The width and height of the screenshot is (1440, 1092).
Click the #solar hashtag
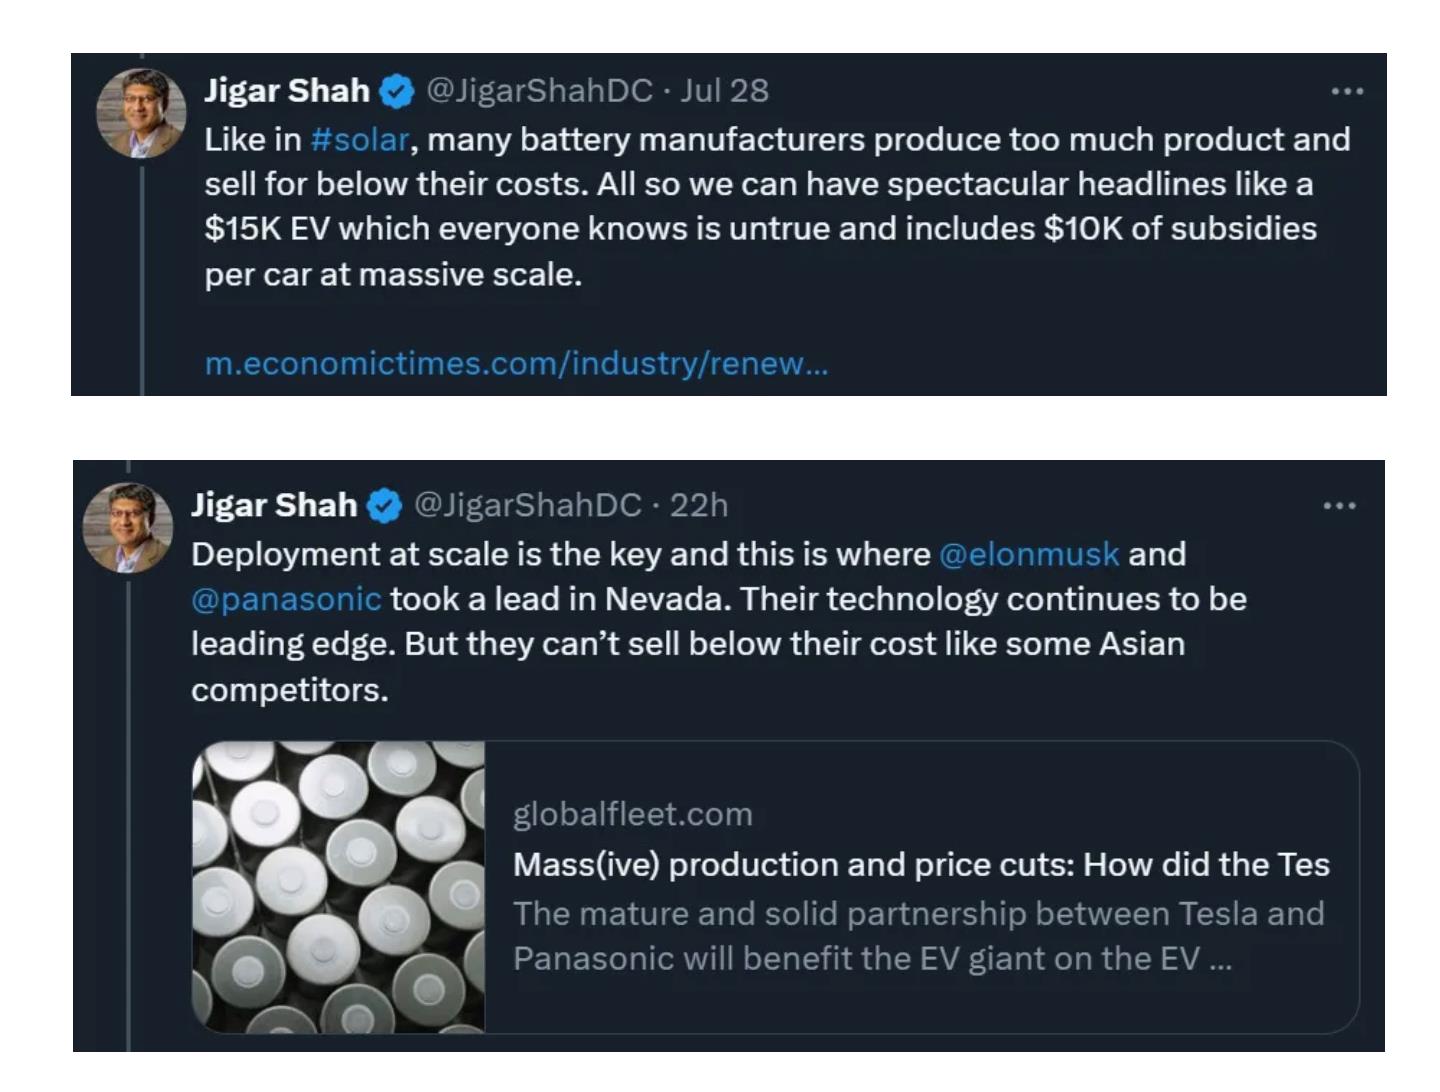pyautogui.click(x=360, y=139)
